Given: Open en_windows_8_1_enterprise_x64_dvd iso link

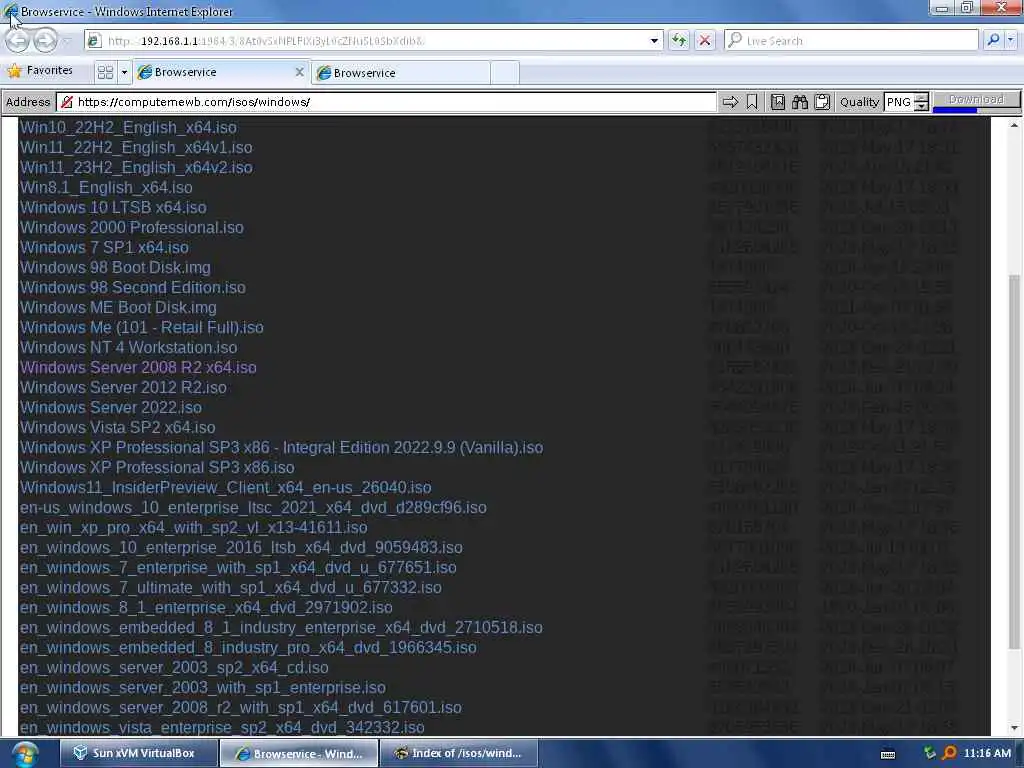Looking at the screenshot, I should coord(206,607).
